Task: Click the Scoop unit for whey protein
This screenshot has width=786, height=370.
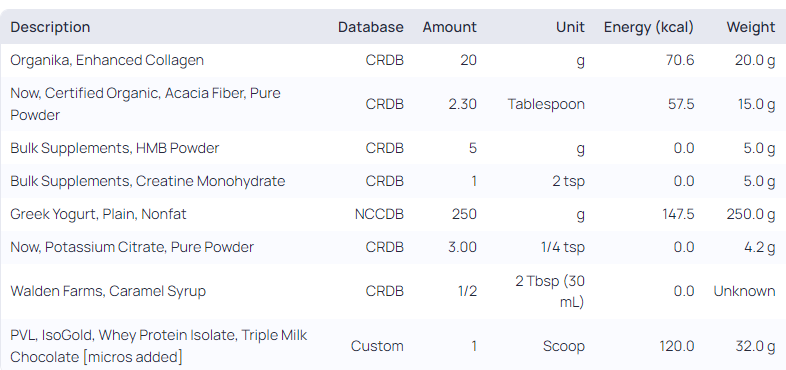Action: tap(563, 346)
